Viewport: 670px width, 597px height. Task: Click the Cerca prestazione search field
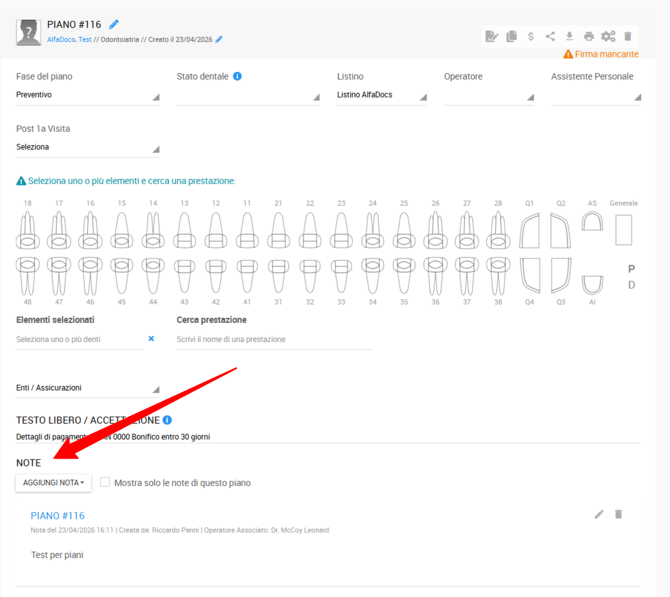274,340
